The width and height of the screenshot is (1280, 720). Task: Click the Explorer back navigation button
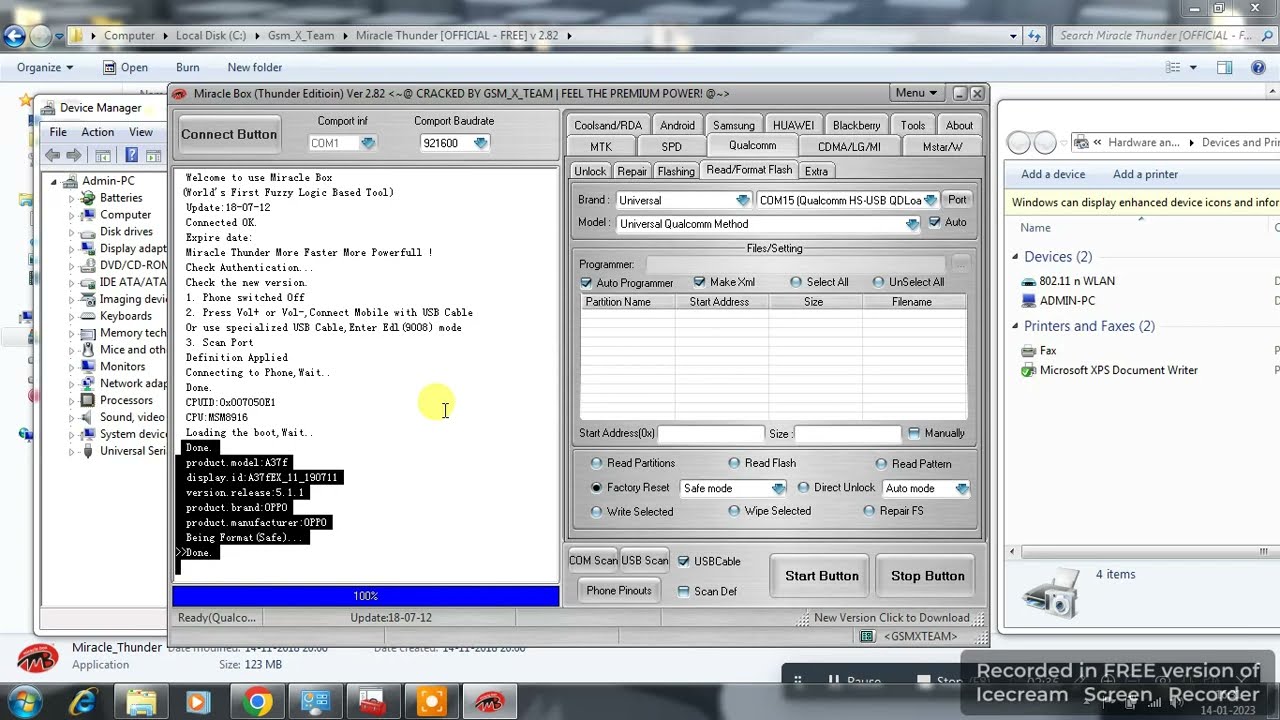(14, 36)
